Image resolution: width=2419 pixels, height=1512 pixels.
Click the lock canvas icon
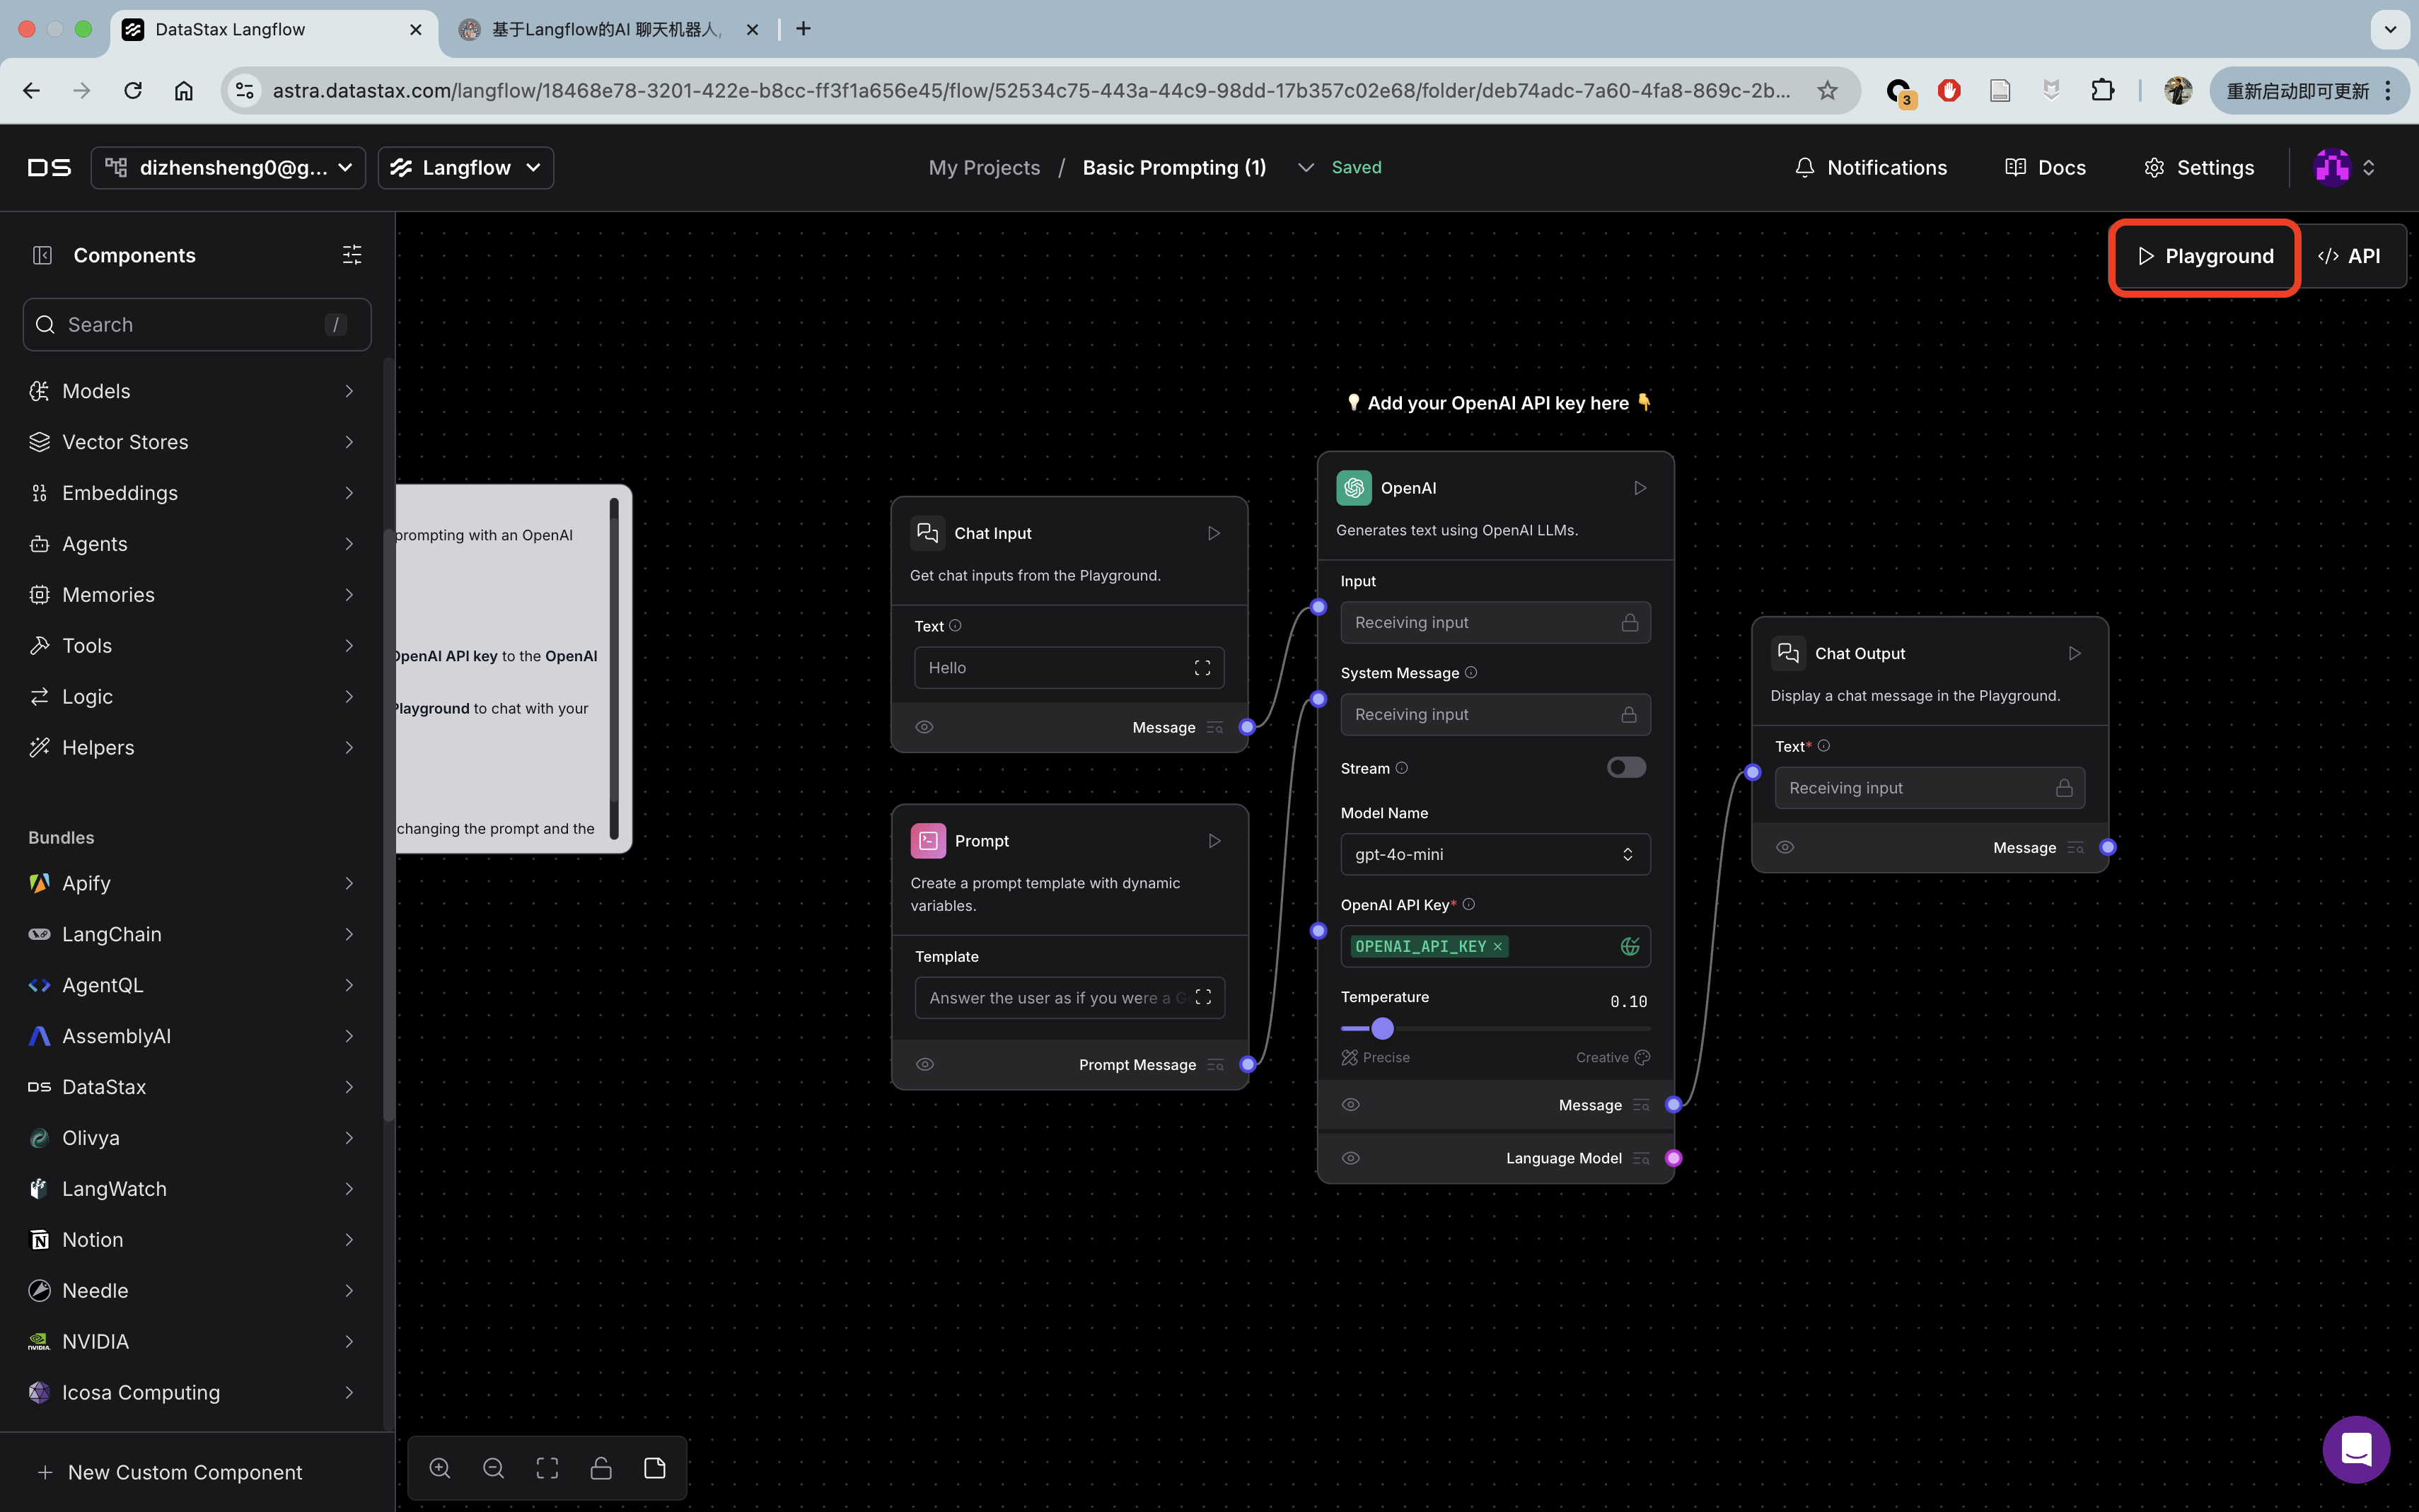[x=601, y=1468]
